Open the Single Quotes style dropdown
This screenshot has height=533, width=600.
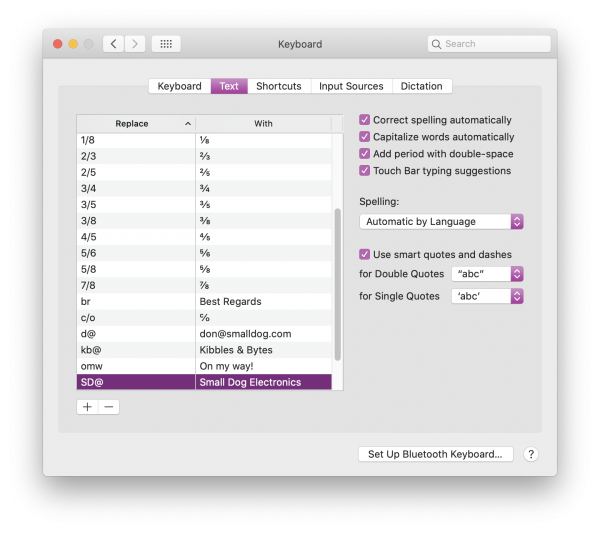[487, 296]
